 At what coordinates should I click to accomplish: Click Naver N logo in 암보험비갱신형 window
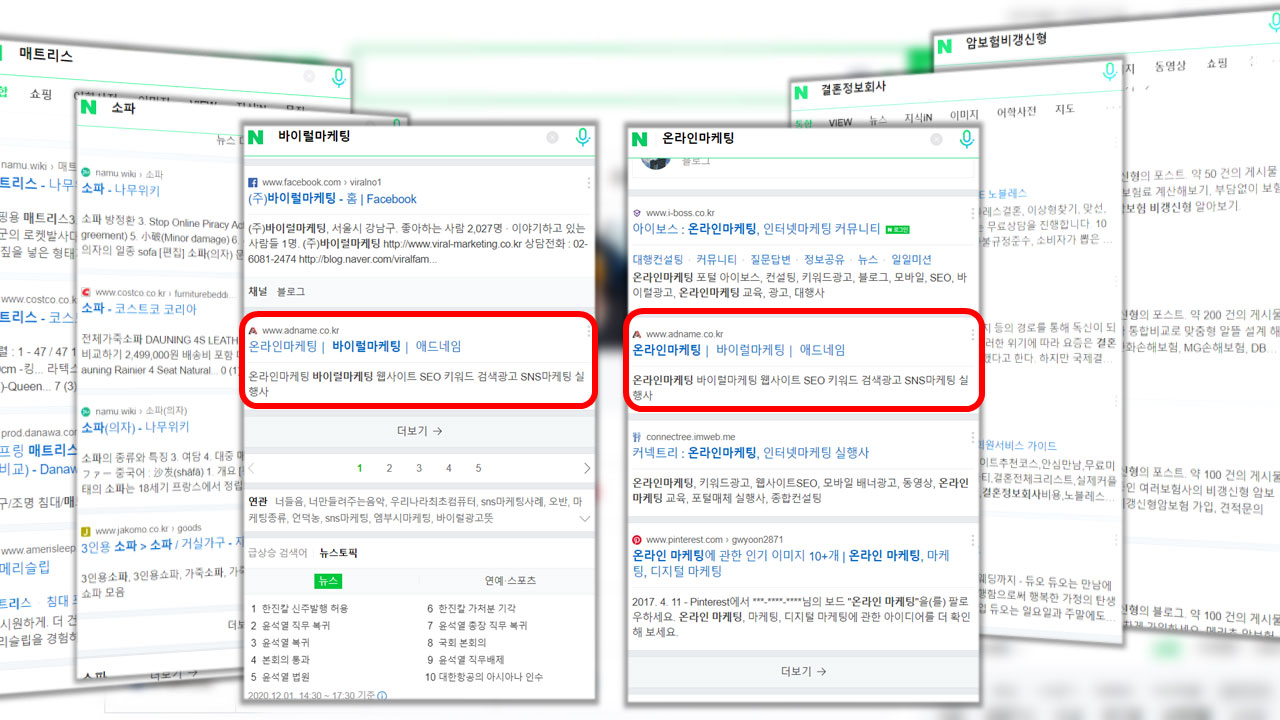coord(945,45)
